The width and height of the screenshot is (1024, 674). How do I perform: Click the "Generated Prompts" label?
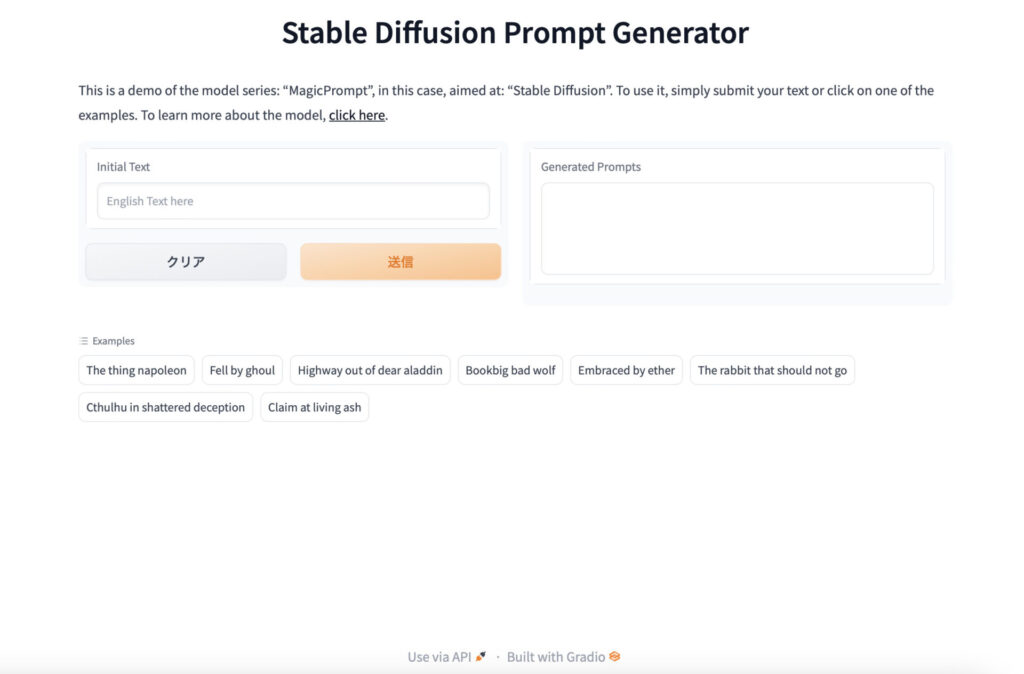click(x=591, y=167)
